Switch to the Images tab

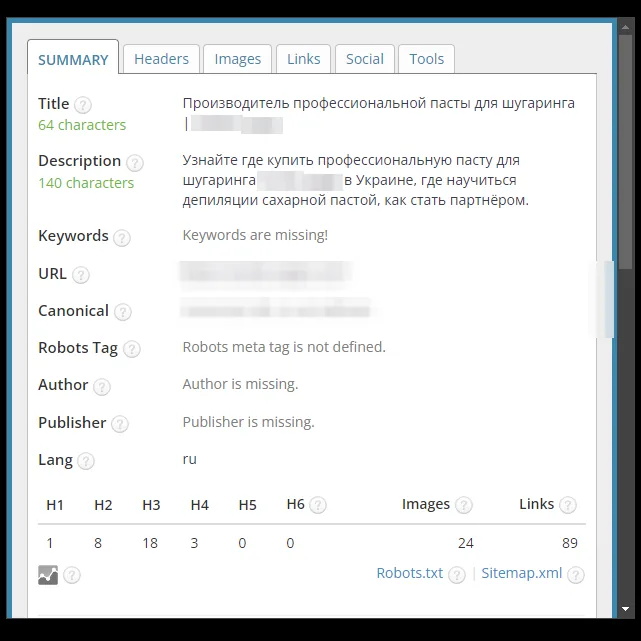point(238,59)
